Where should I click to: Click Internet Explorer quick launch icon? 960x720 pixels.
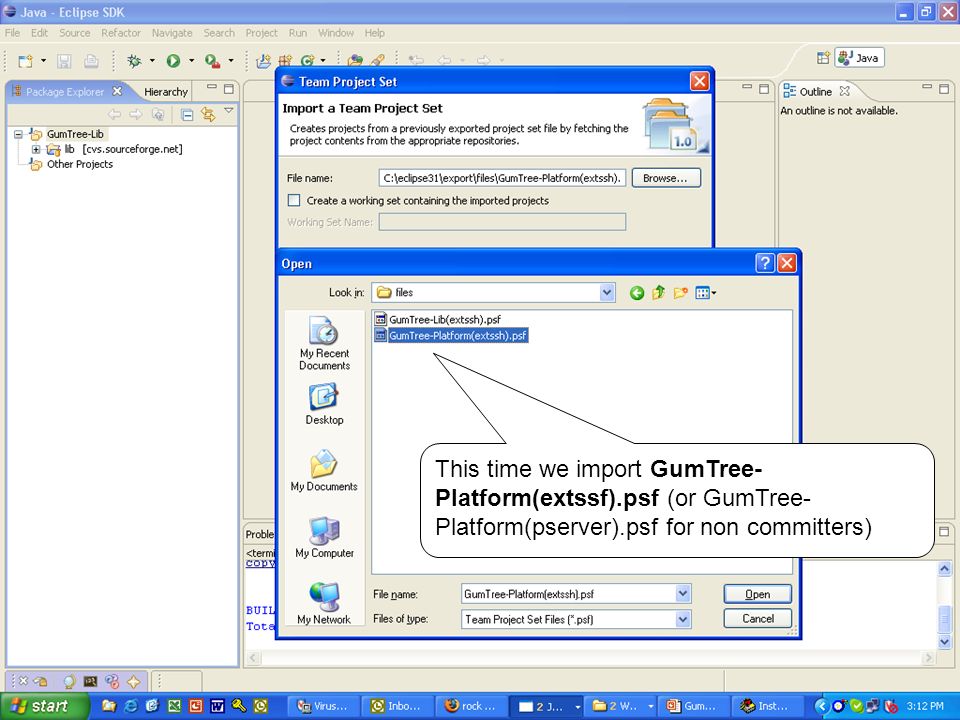click(130, 706)
